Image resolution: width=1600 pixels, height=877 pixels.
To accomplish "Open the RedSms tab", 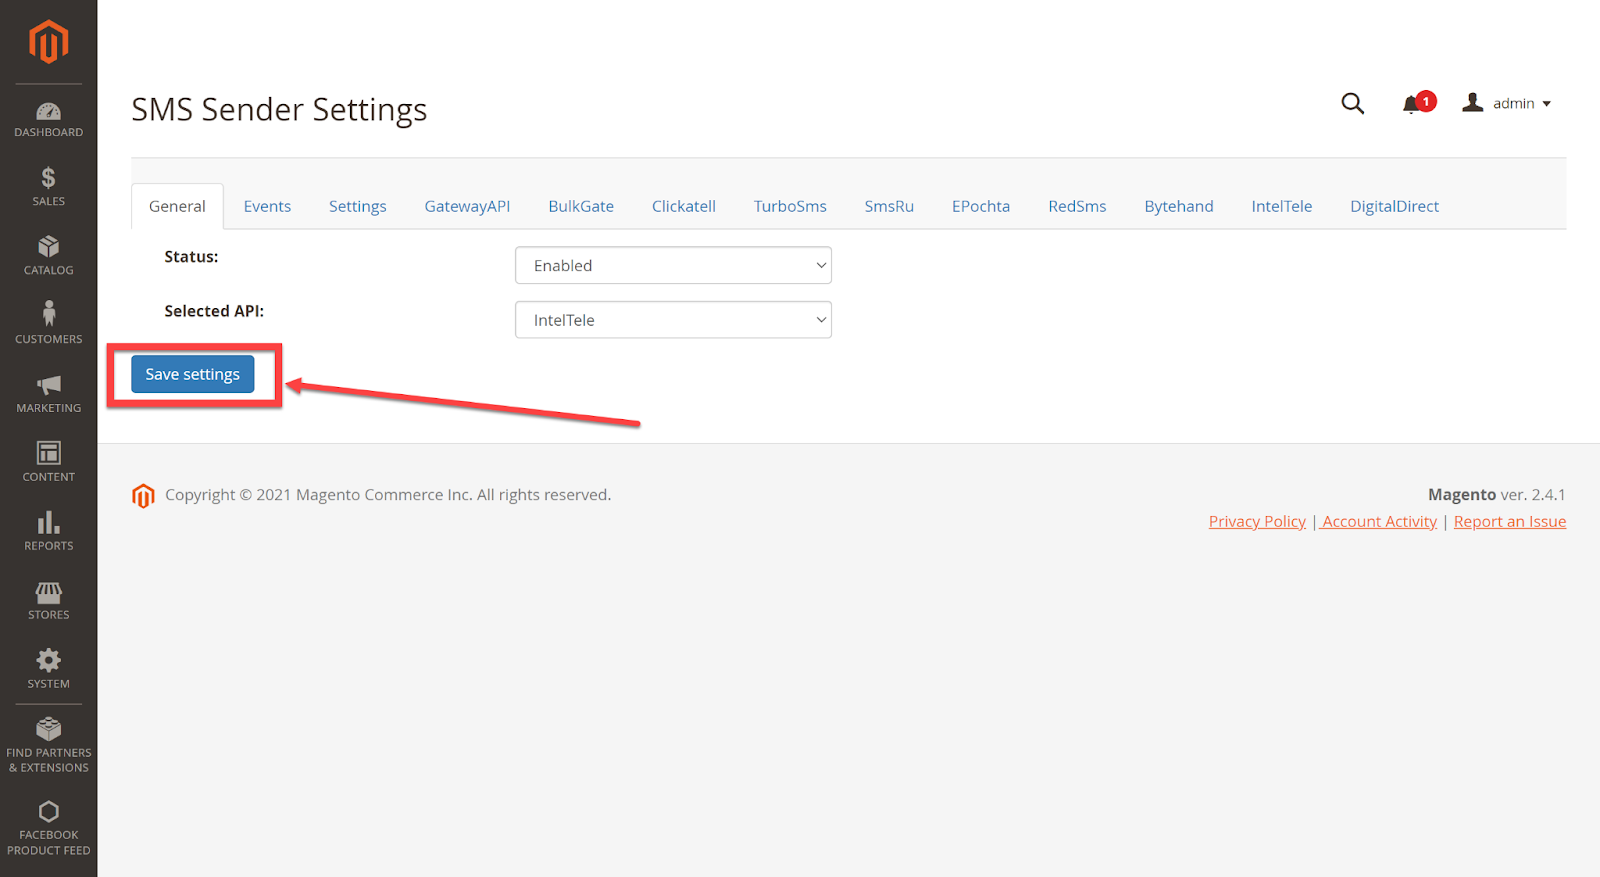I will point(1077,206).
